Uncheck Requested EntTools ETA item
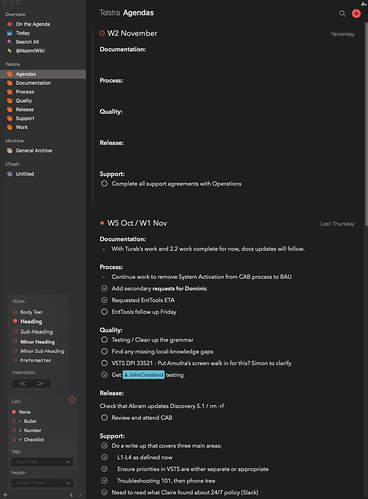368x499 pixels. (104, 300)
